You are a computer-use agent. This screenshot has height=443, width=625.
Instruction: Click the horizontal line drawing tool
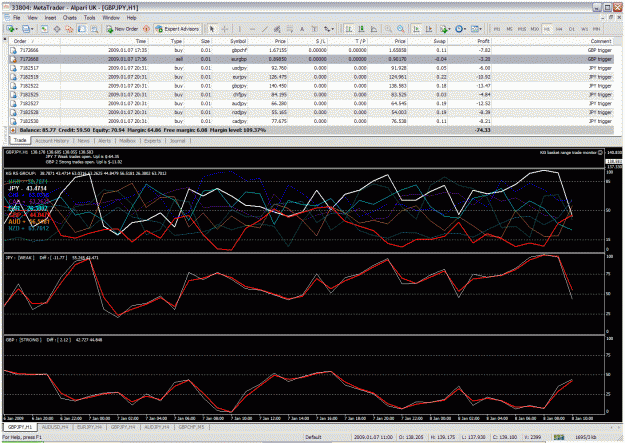(252, 29)
